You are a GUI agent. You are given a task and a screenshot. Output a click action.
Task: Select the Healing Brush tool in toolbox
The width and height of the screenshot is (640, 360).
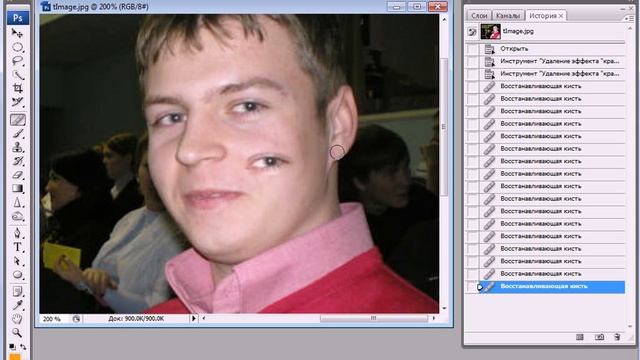[18, 120]
